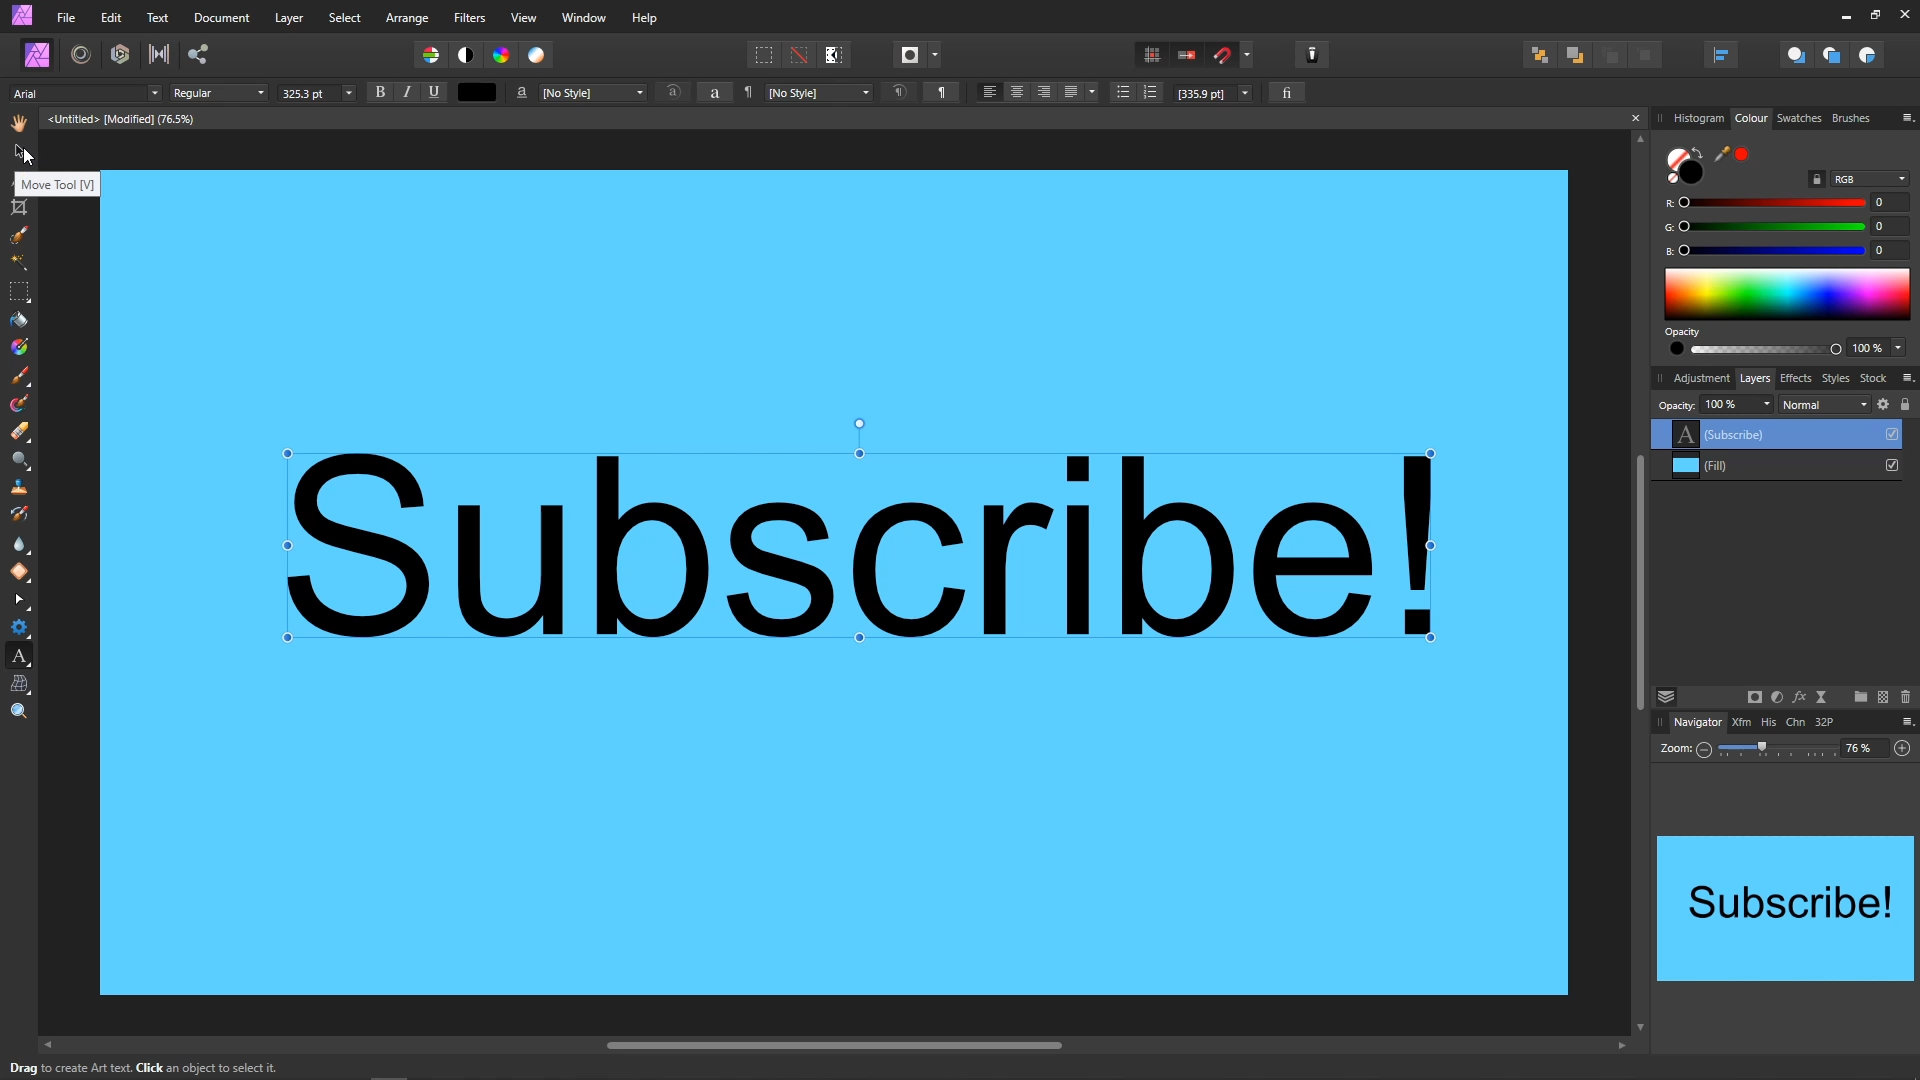
Task: Click the Navigator preview thumbnail
Action: pos(1785,908)
